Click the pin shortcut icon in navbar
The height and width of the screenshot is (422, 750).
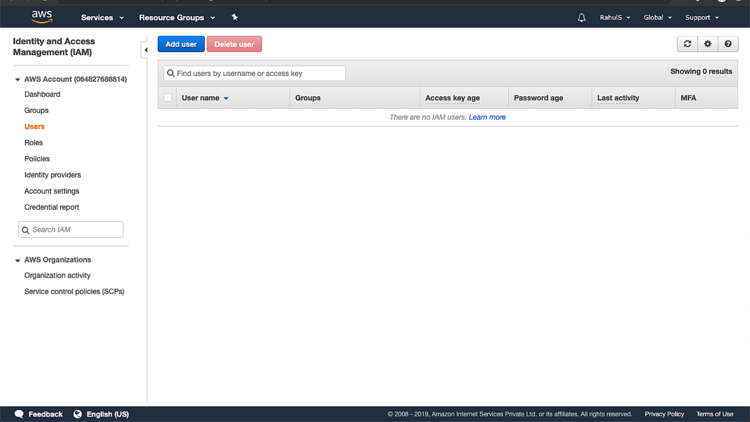tap(235, 17)
